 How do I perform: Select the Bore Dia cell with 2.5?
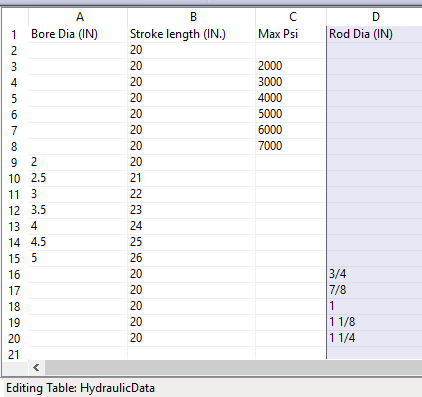[78, 178]
